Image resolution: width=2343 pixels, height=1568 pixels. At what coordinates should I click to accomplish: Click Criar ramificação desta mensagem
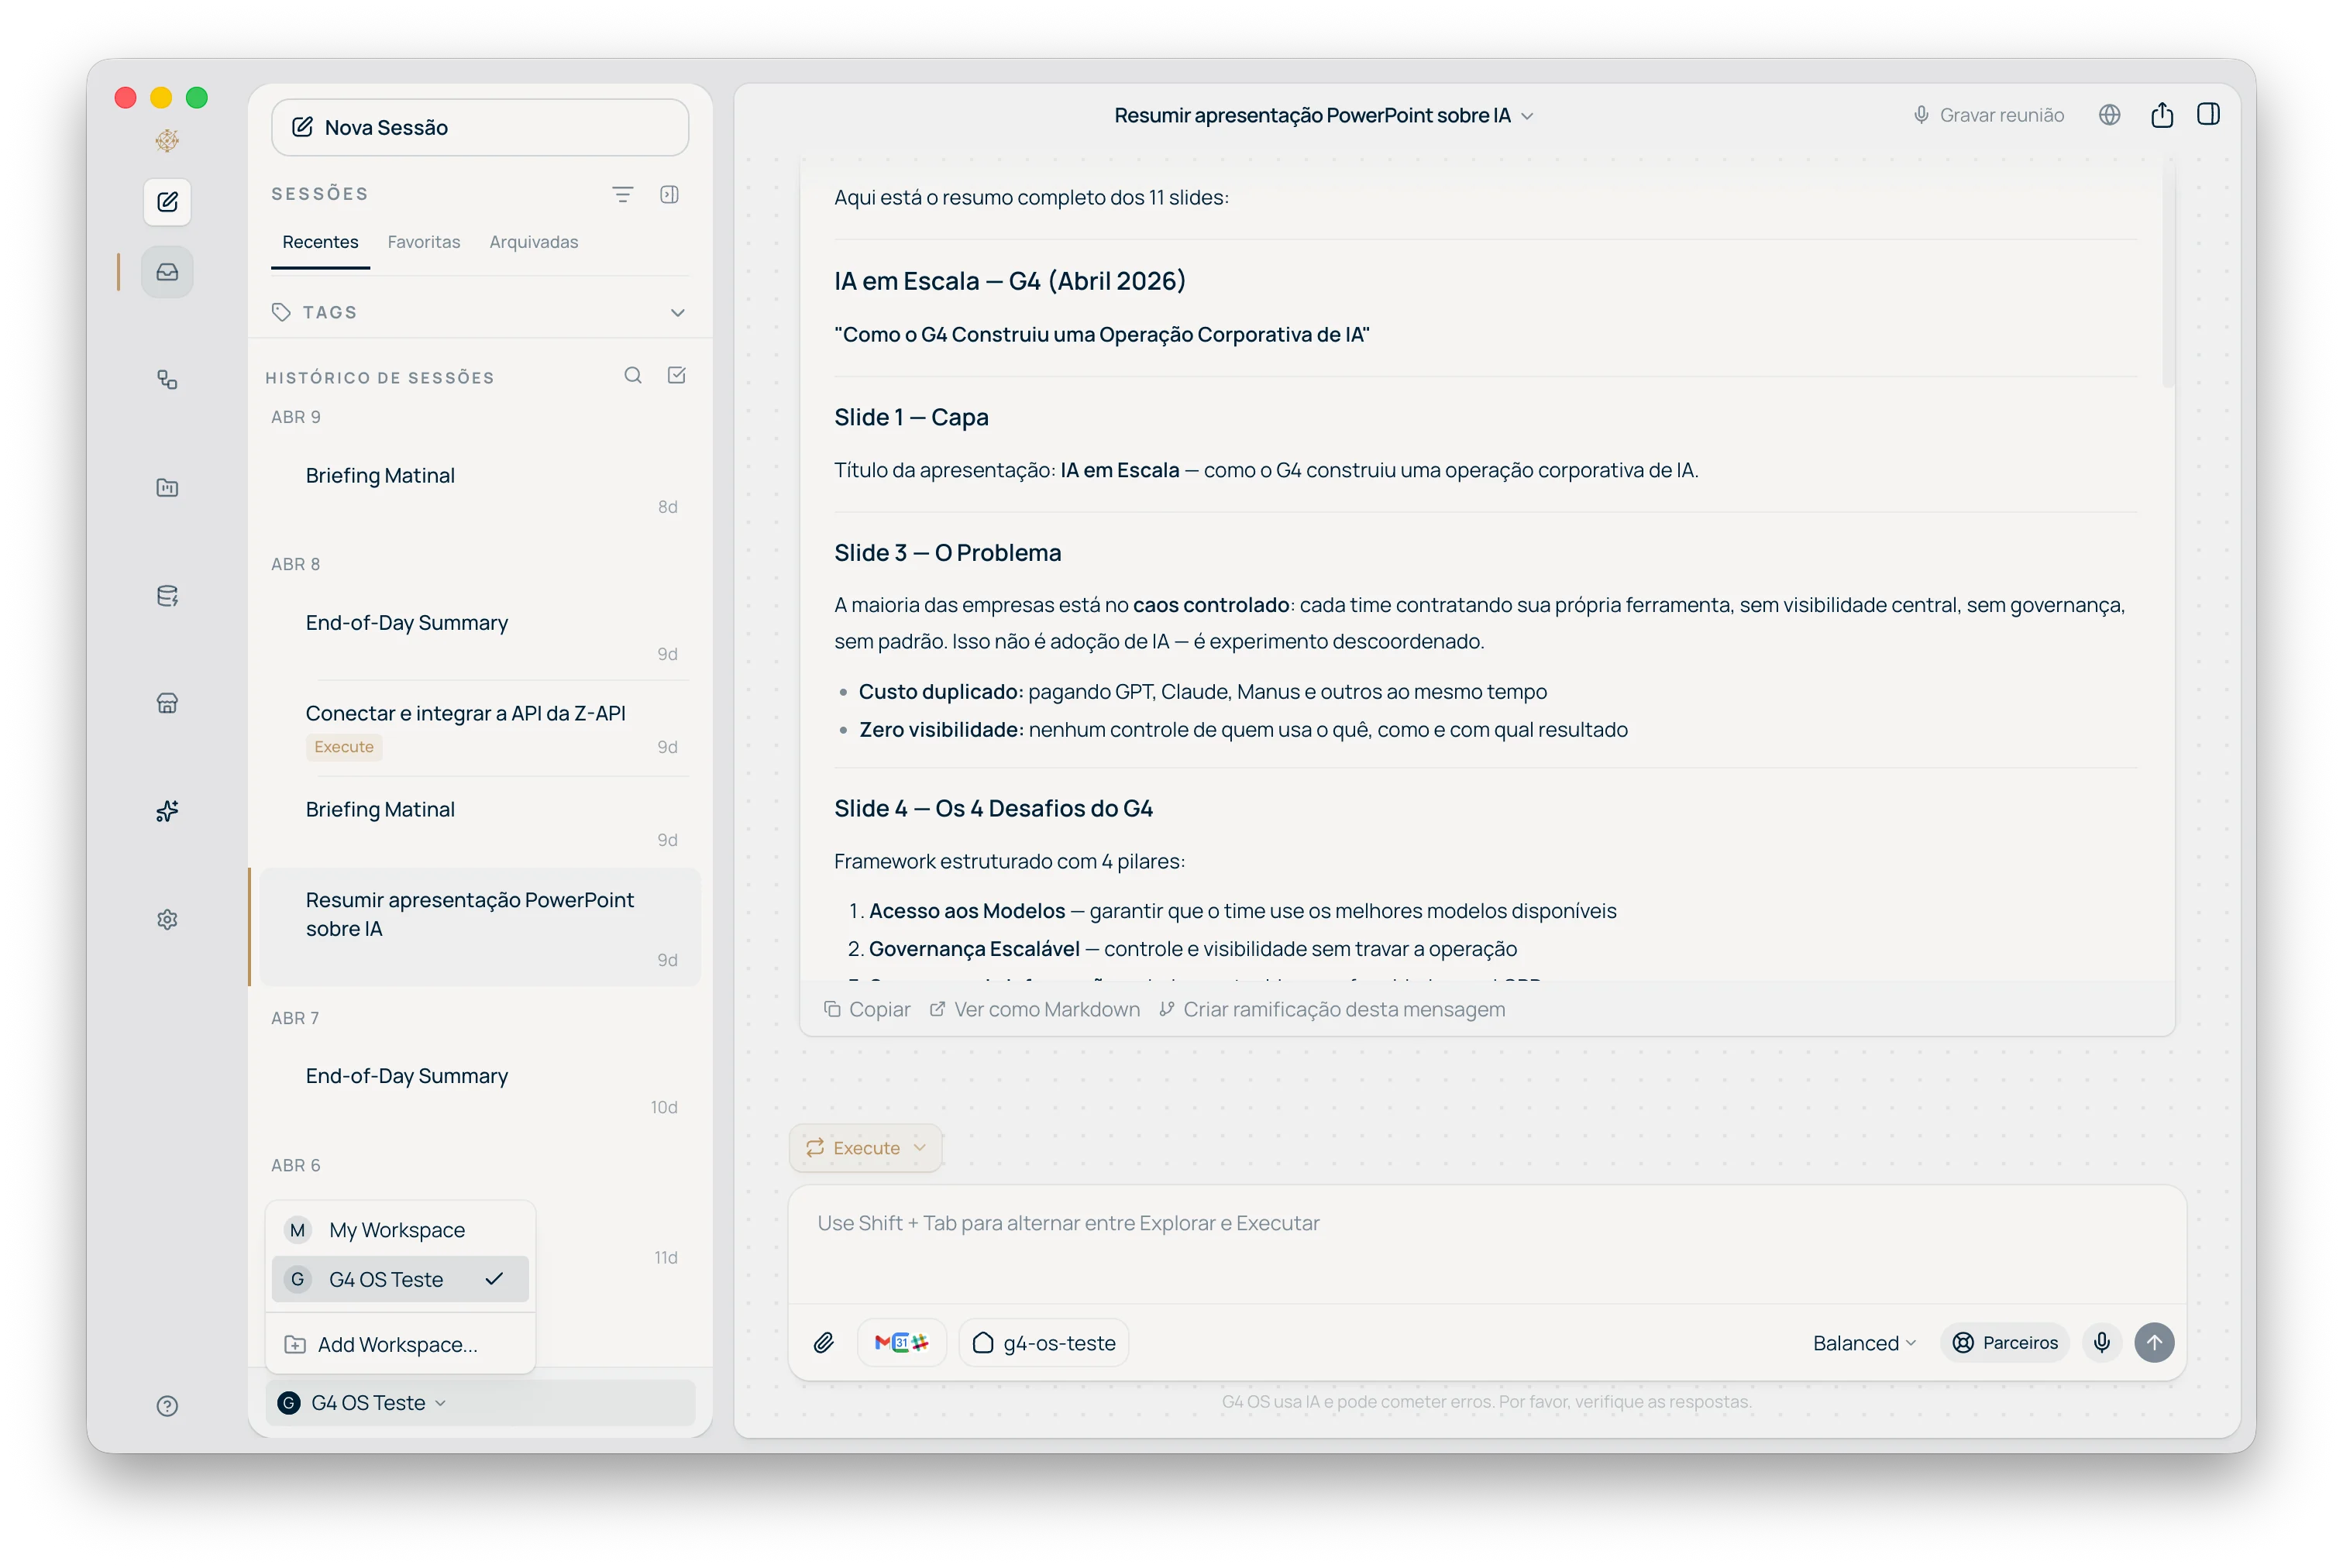point(1332,1009)
